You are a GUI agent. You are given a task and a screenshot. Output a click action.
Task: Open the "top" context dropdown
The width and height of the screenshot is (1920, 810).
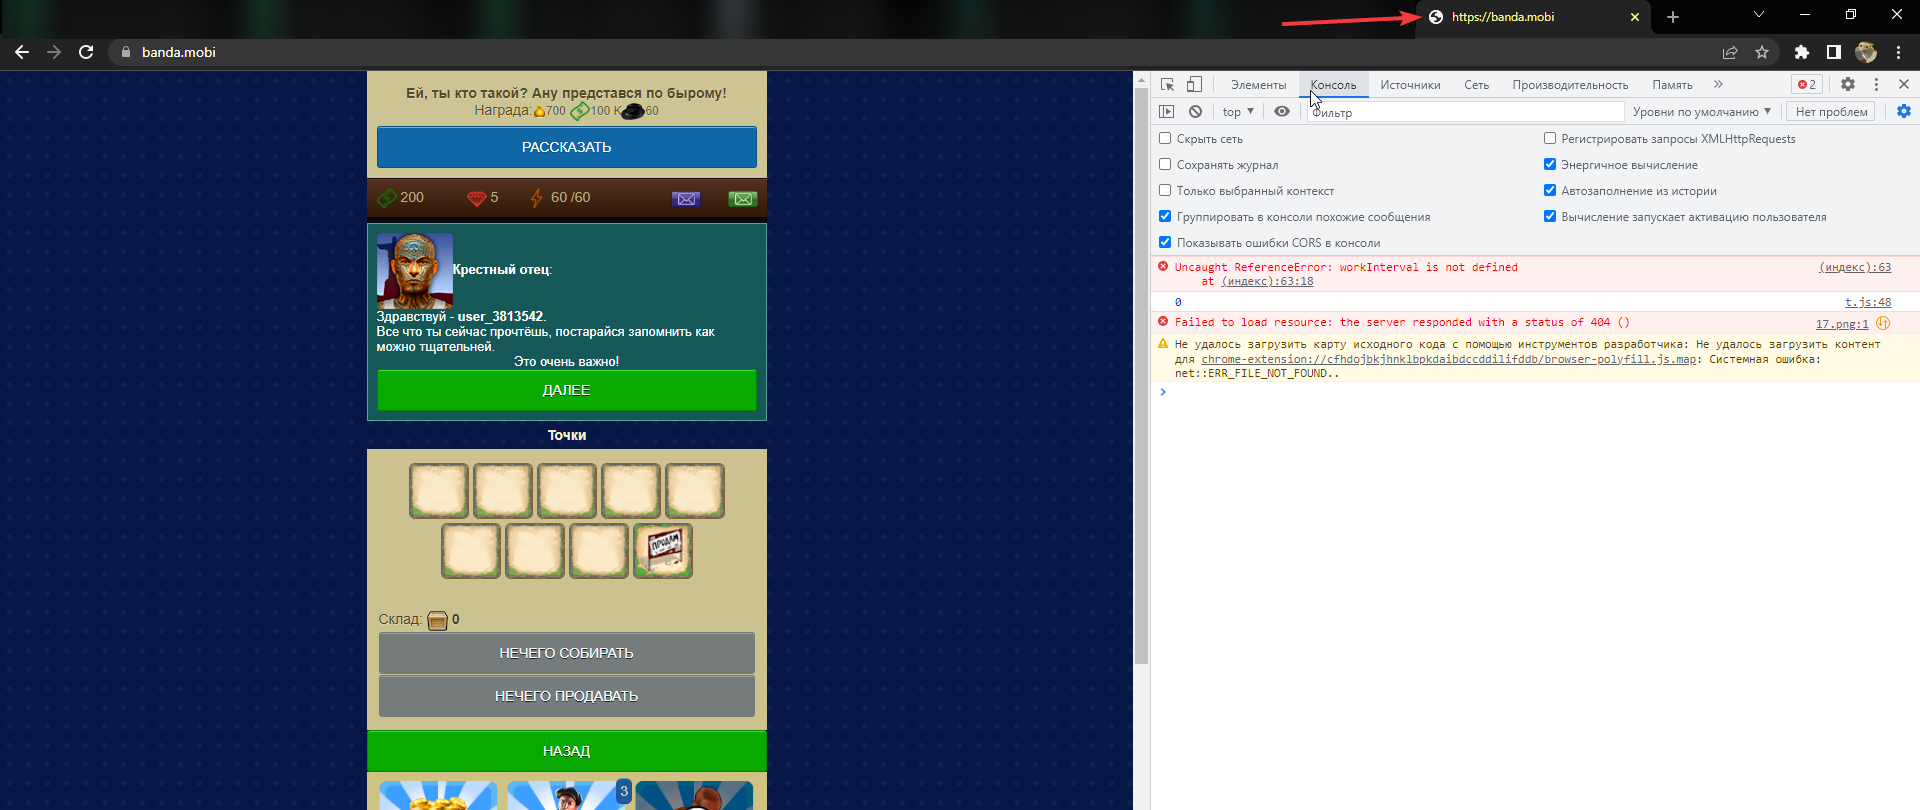(1237, 112)
